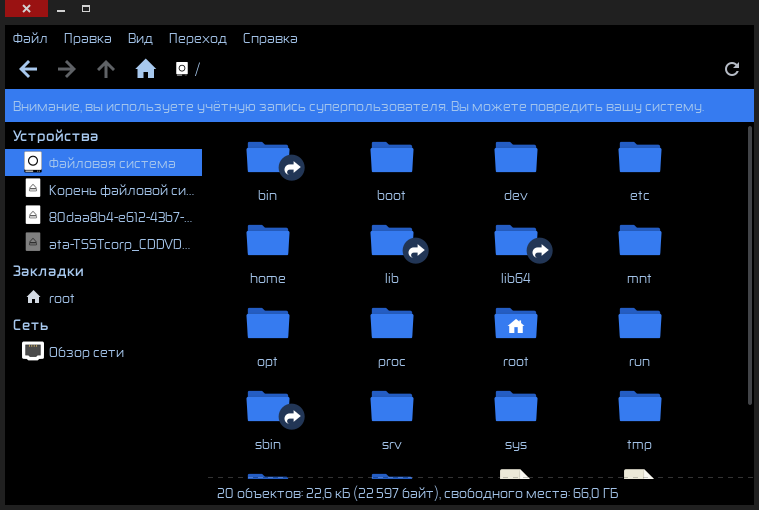Image resolution: width=759 pixels, height=510 pixels.
Task: Click the superuser warning banner
Action: click(379, 105)
